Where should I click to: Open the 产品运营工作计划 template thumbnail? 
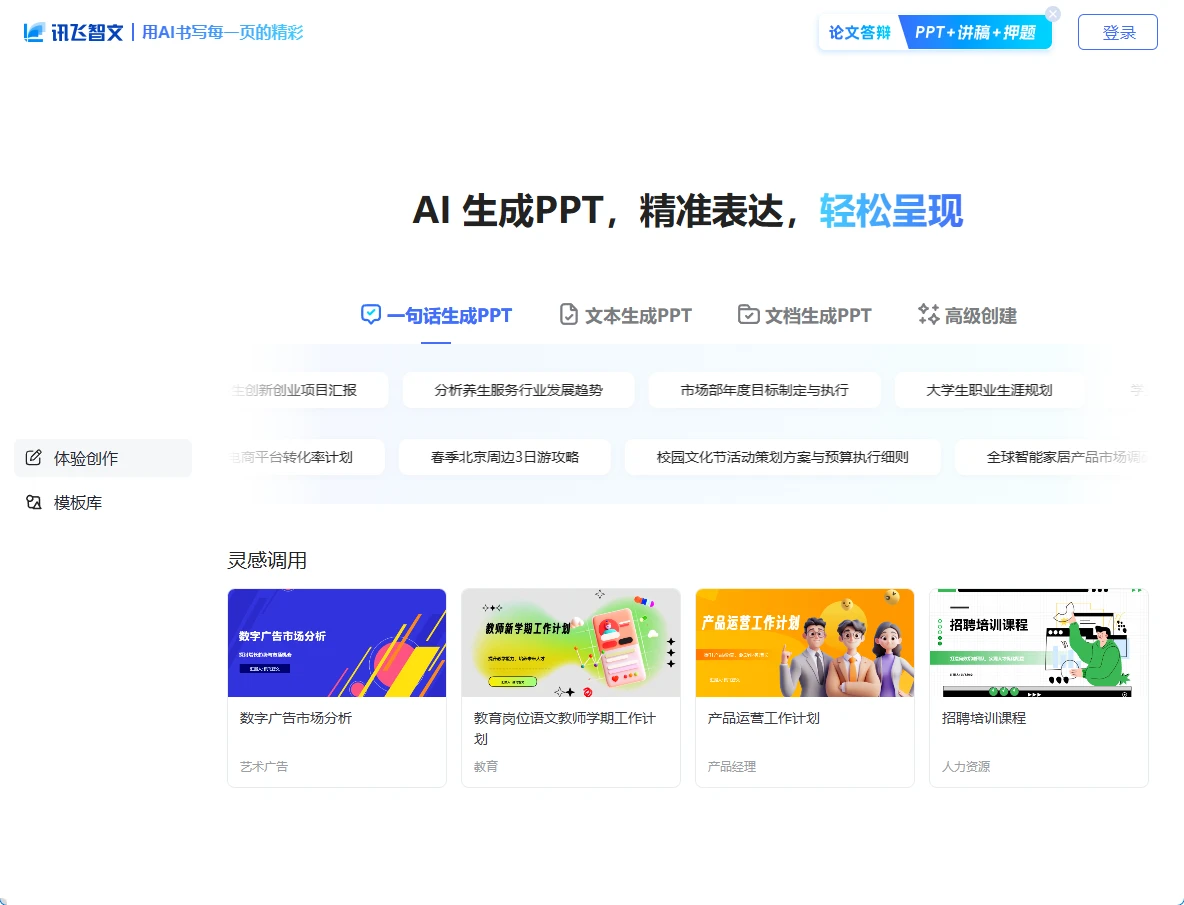click(x=804, y=643)
